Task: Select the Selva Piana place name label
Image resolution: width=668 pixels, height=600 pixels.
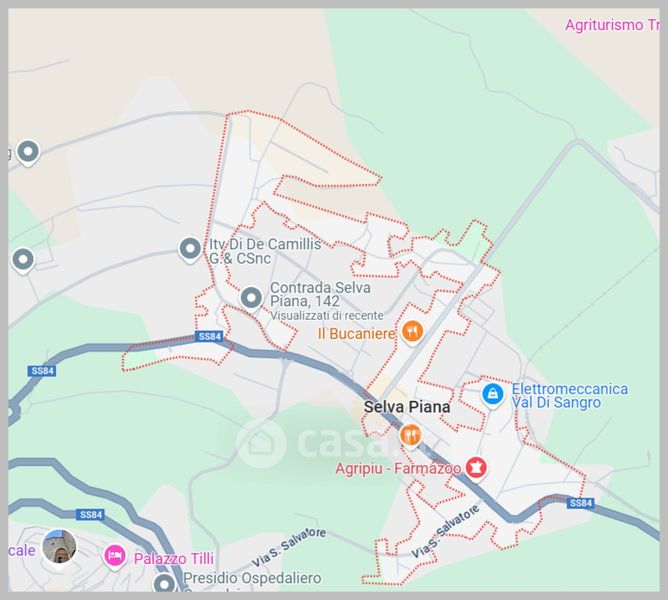Action: pos(407,407)
